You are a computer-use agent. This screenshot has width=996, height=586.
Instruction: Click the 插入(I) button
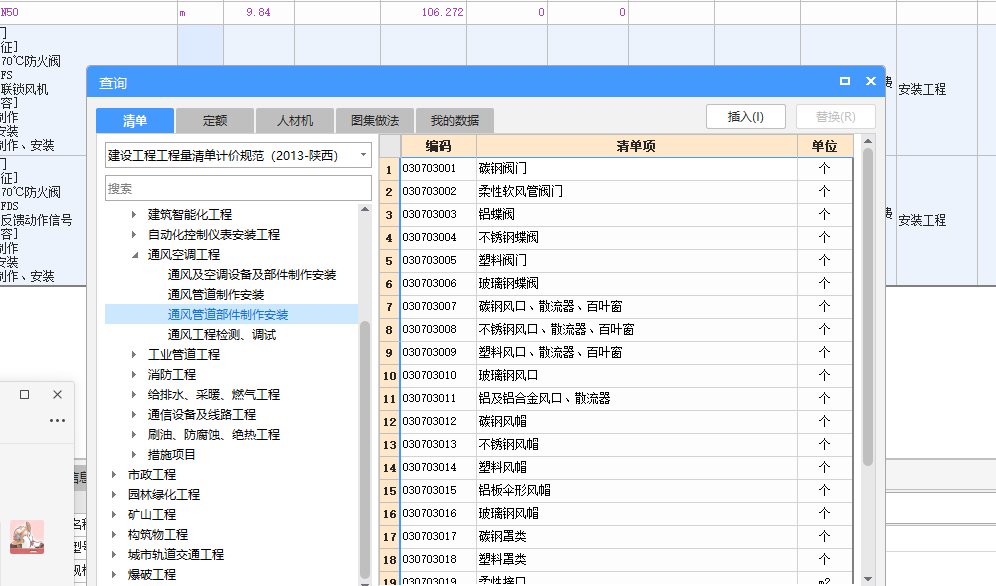coord(746,117)
